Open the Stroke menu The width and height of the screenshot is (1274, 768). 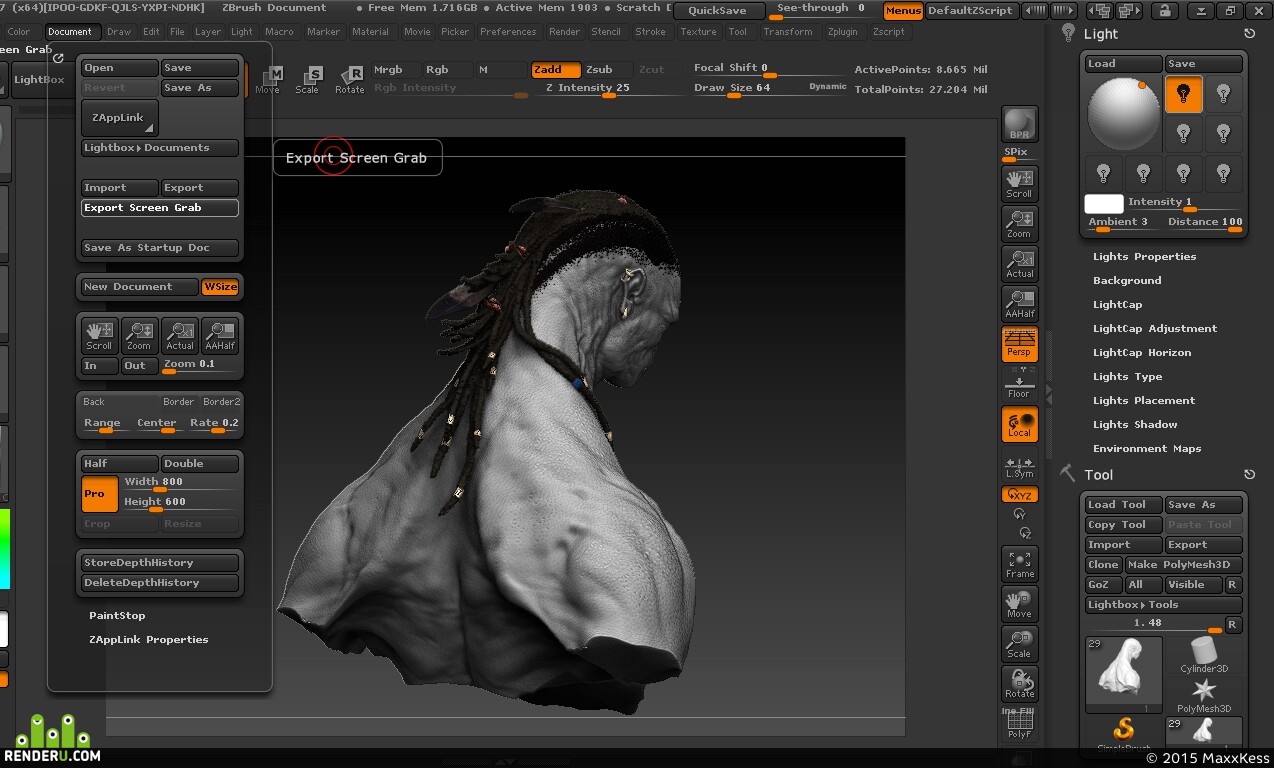tap(650, 32)
